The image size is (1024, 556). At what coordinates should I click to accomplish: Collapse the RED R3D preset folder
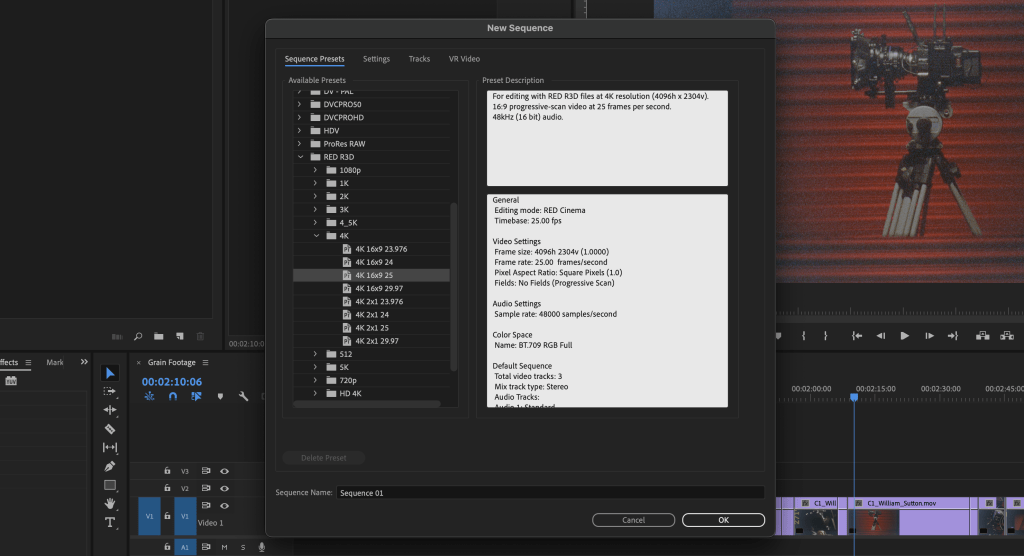pos(300,157)
